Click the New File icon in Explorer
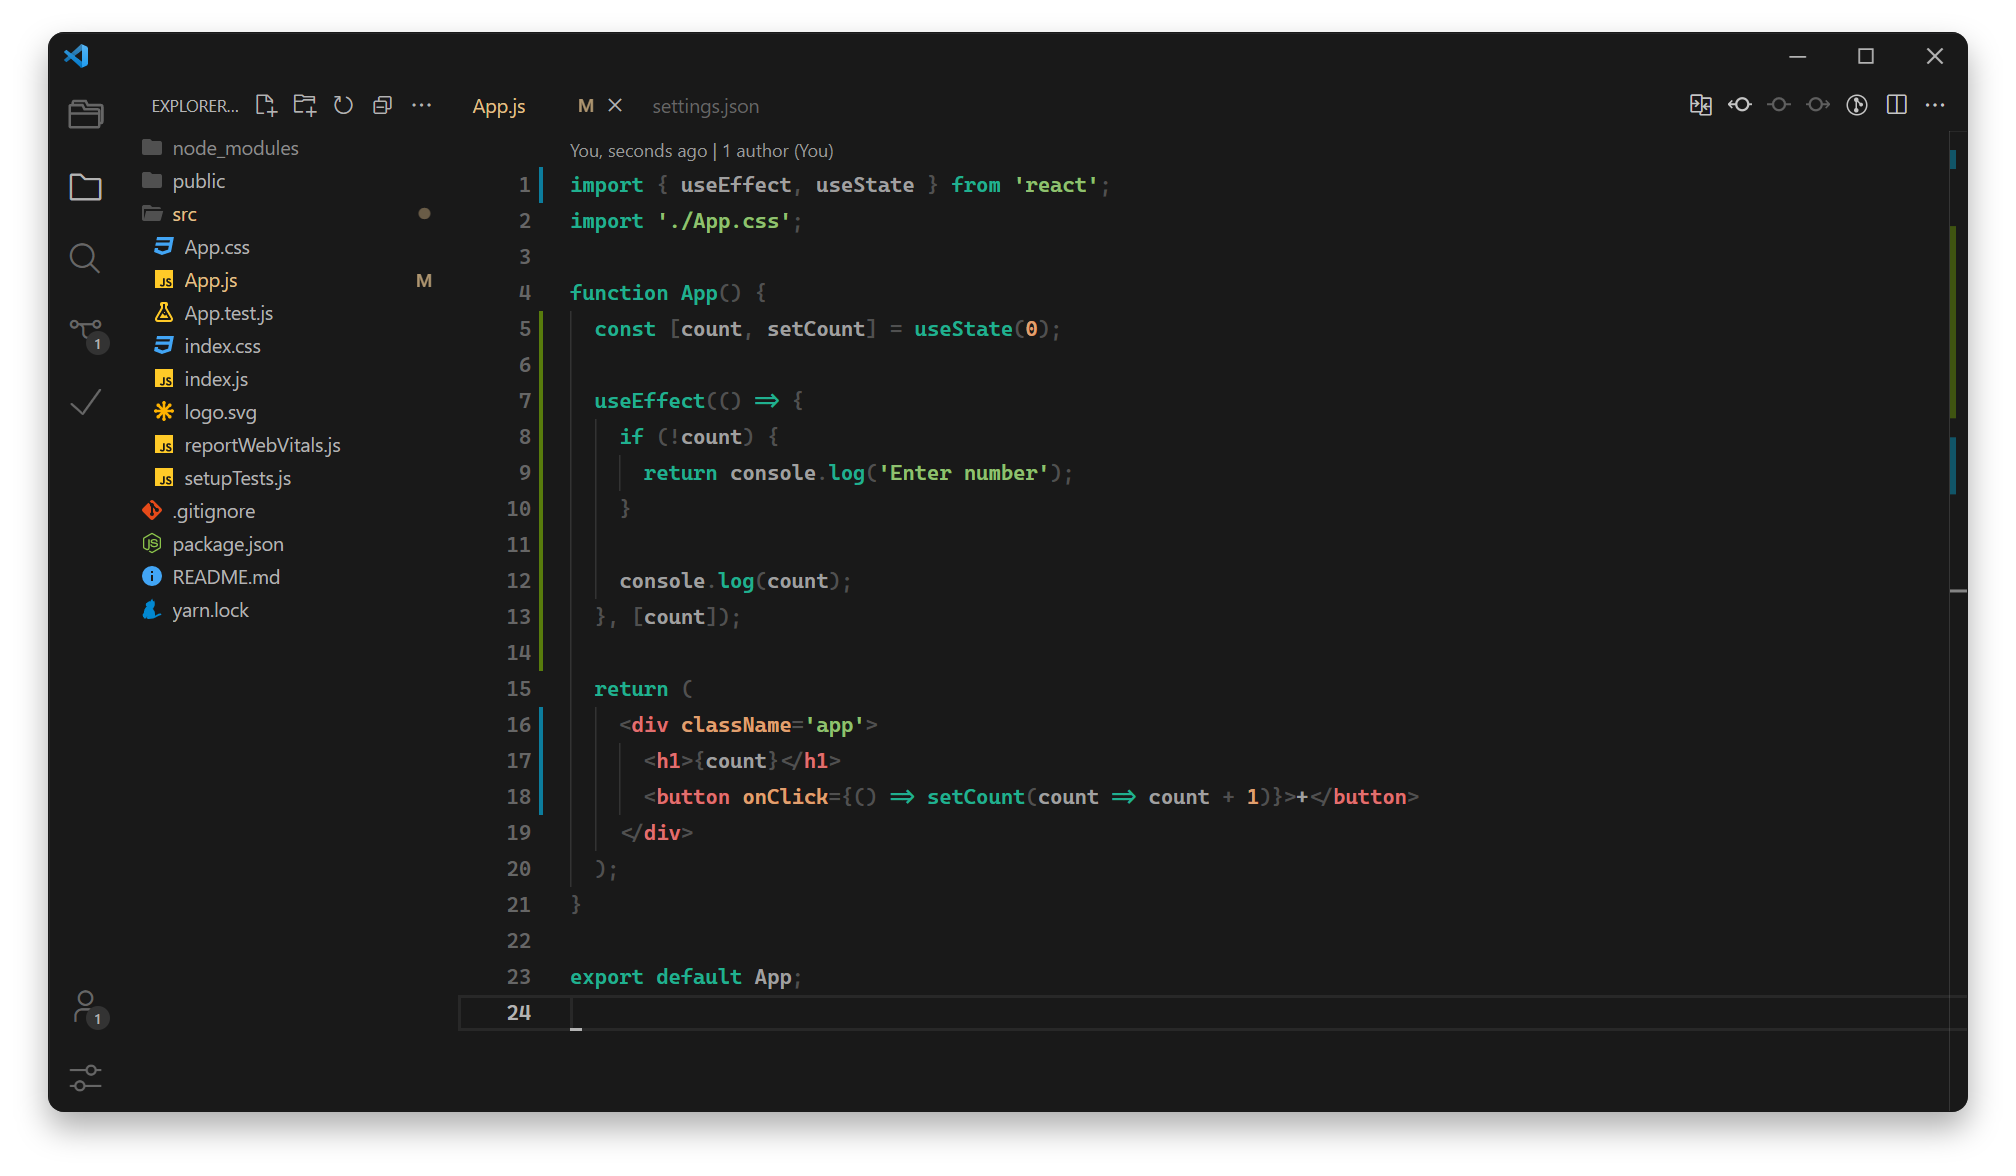Screen dimensions: 2016x1176 (x=265, y=105)
